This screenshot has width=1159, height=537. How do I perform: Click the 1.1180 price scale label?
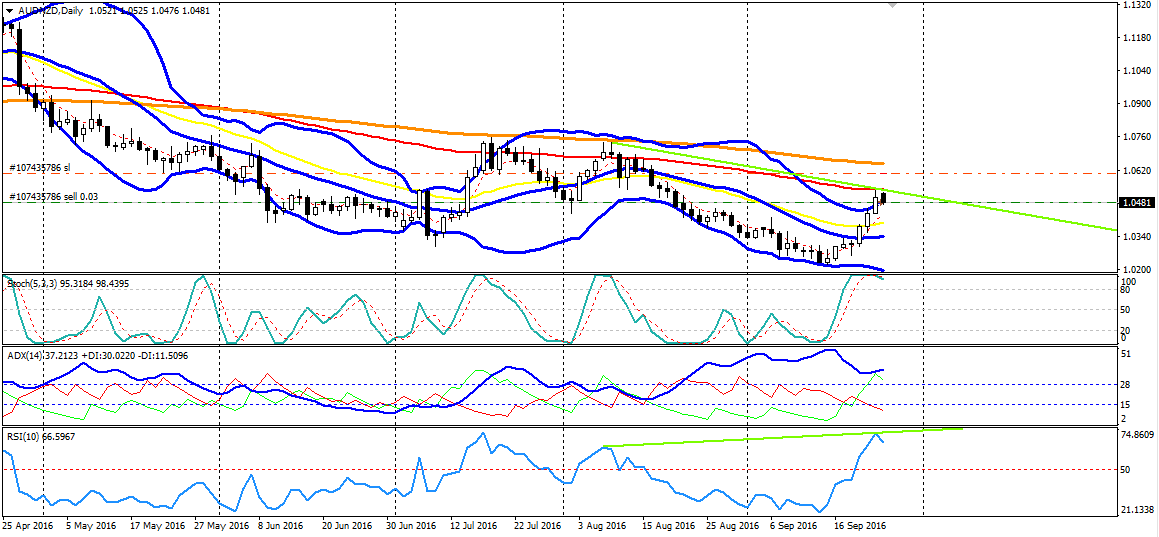tap(1135, 38)
